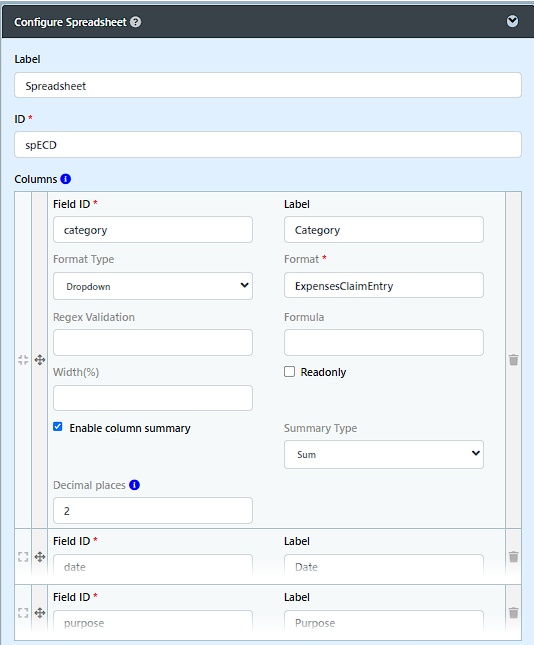Expand the purpose column row
The width and height of the screenshot is (534, 645).
point(23,613)
